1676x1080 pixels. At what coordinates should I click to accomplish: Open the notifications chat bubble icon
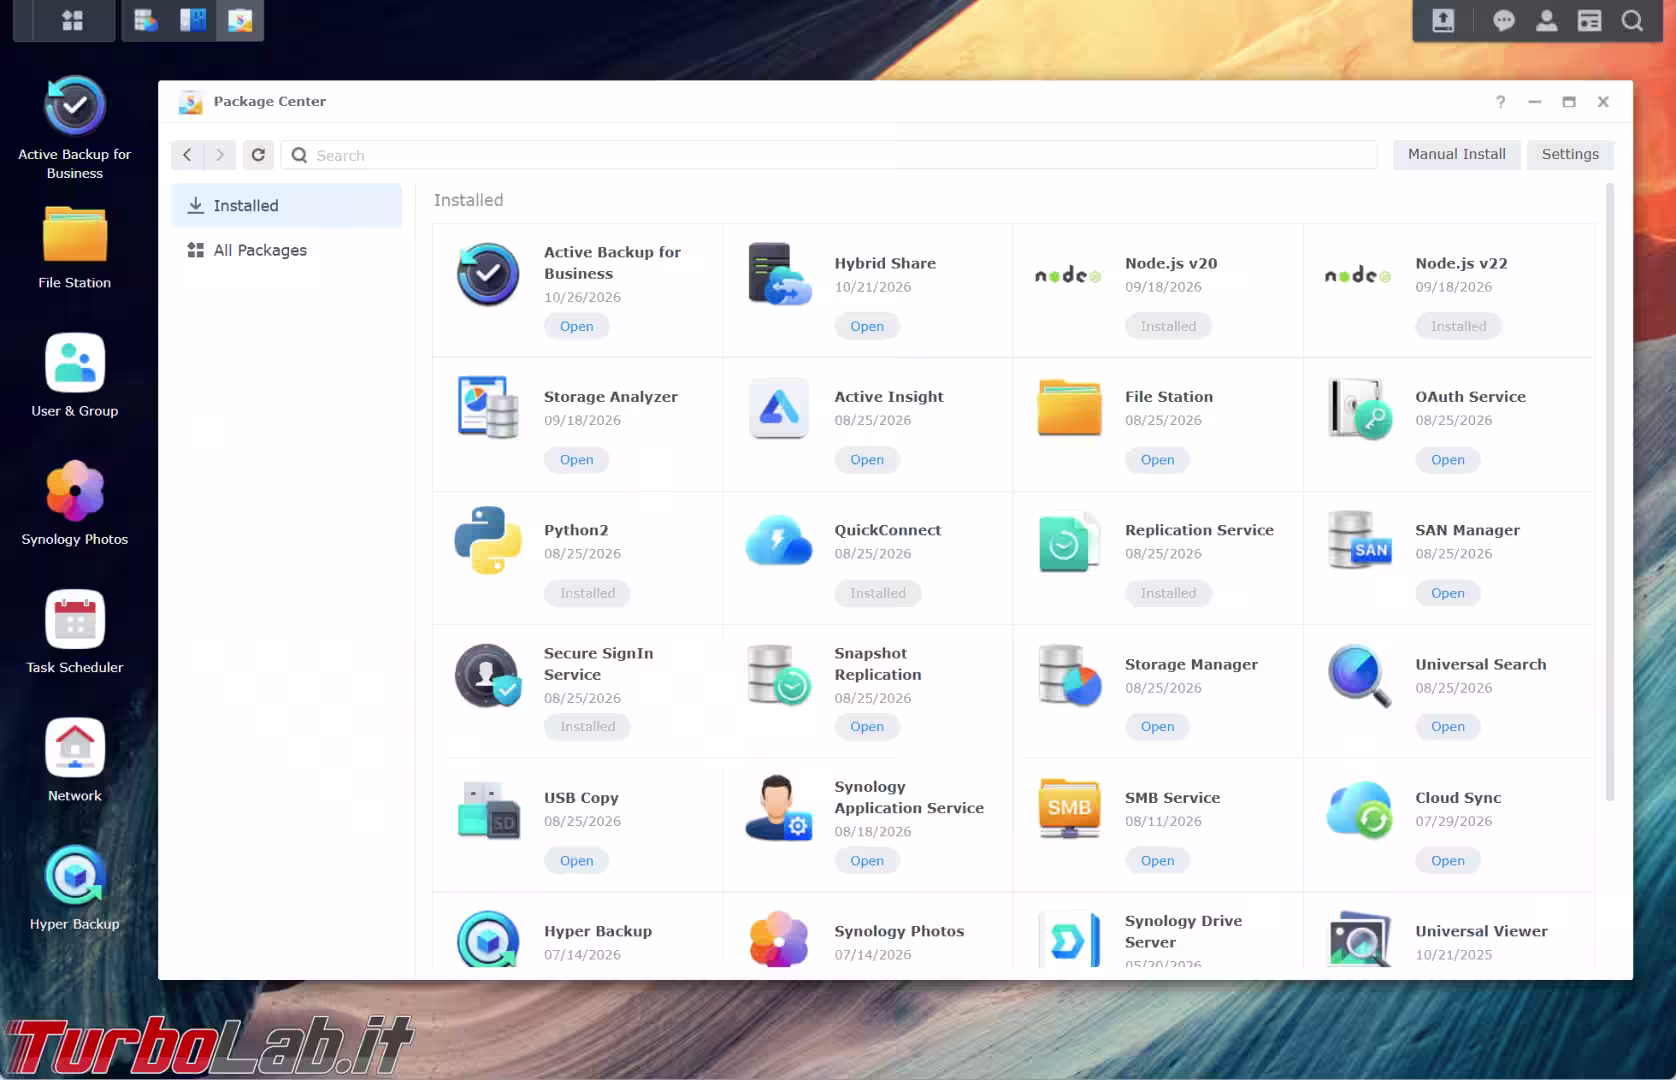(x=1503, y=20)
